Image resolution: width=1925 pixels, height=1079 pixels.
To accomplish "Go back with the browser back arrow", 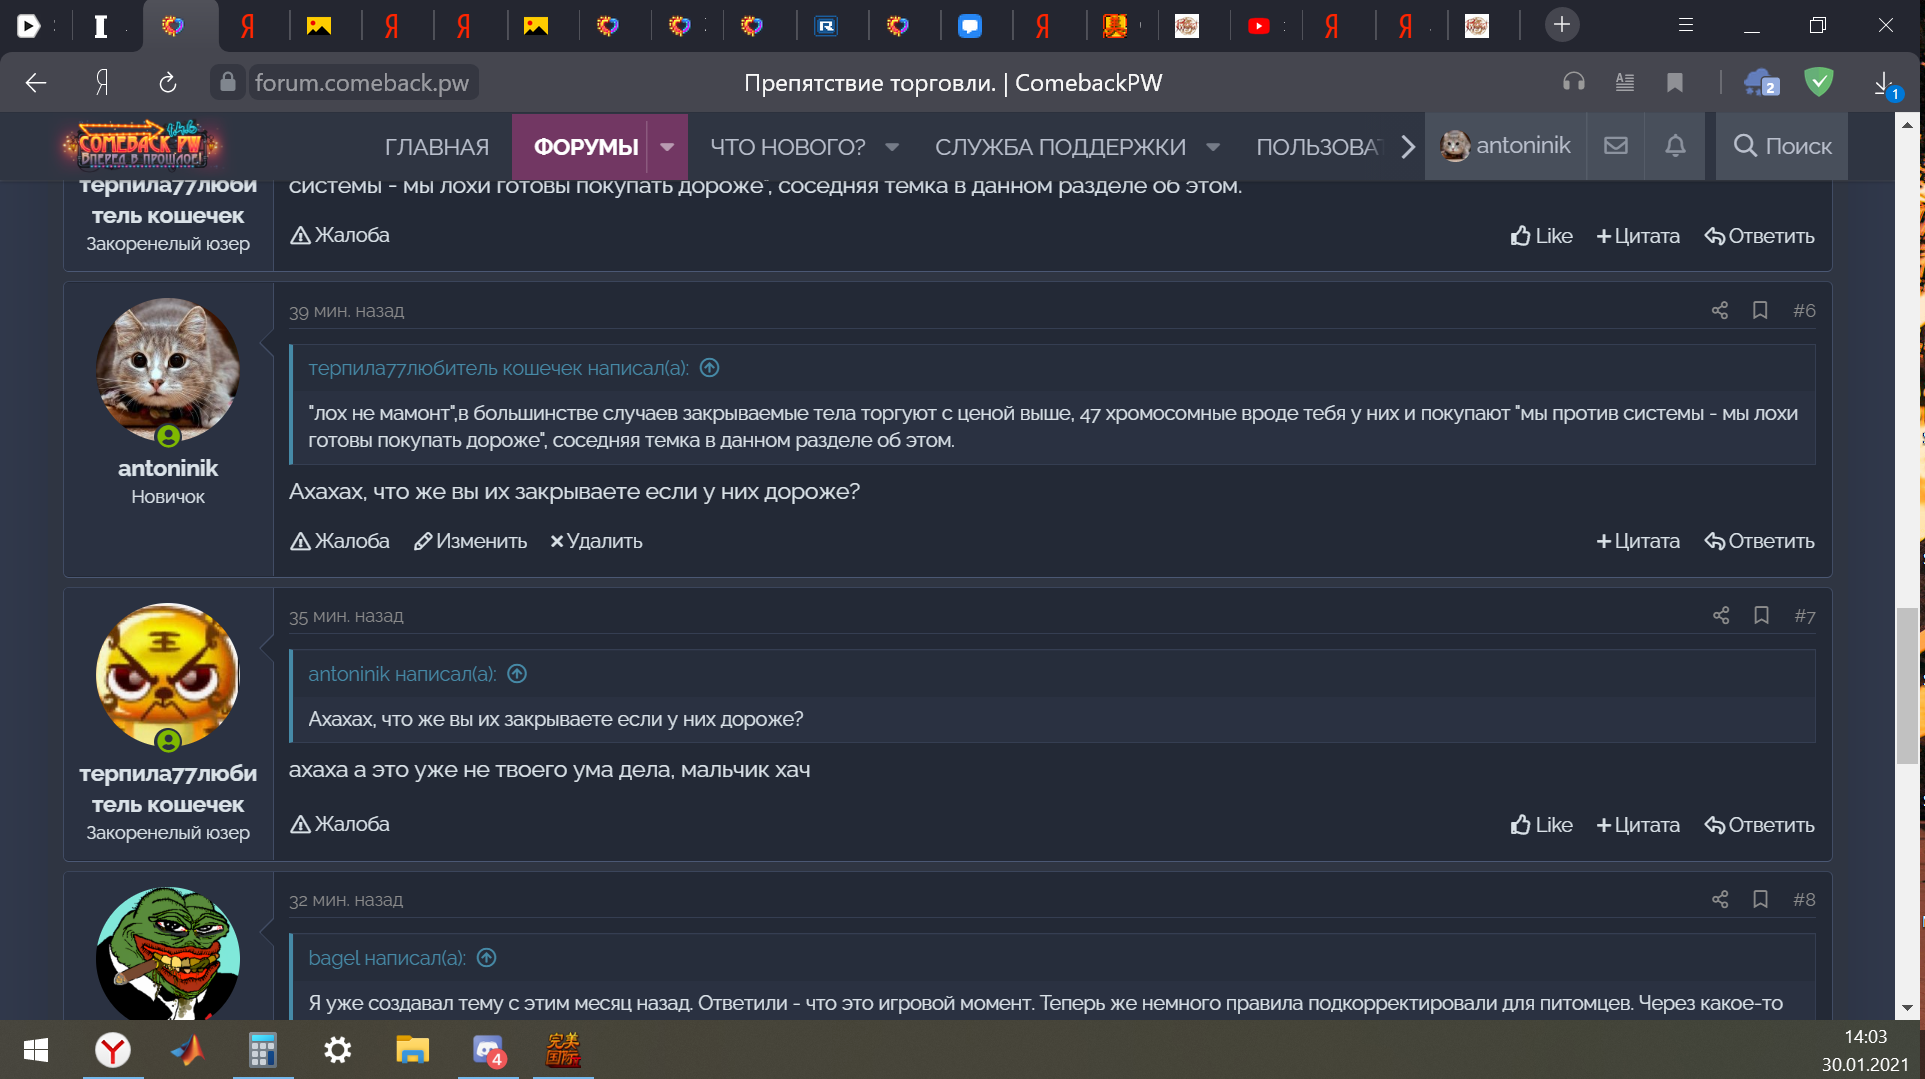I will point(36,83).
